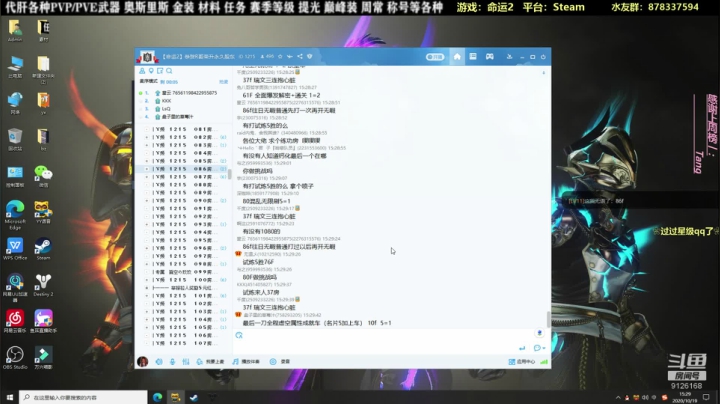The width and height of the screenshot is (720, 404).
Task: Click the 我要上麦 button
Action: 210,362
